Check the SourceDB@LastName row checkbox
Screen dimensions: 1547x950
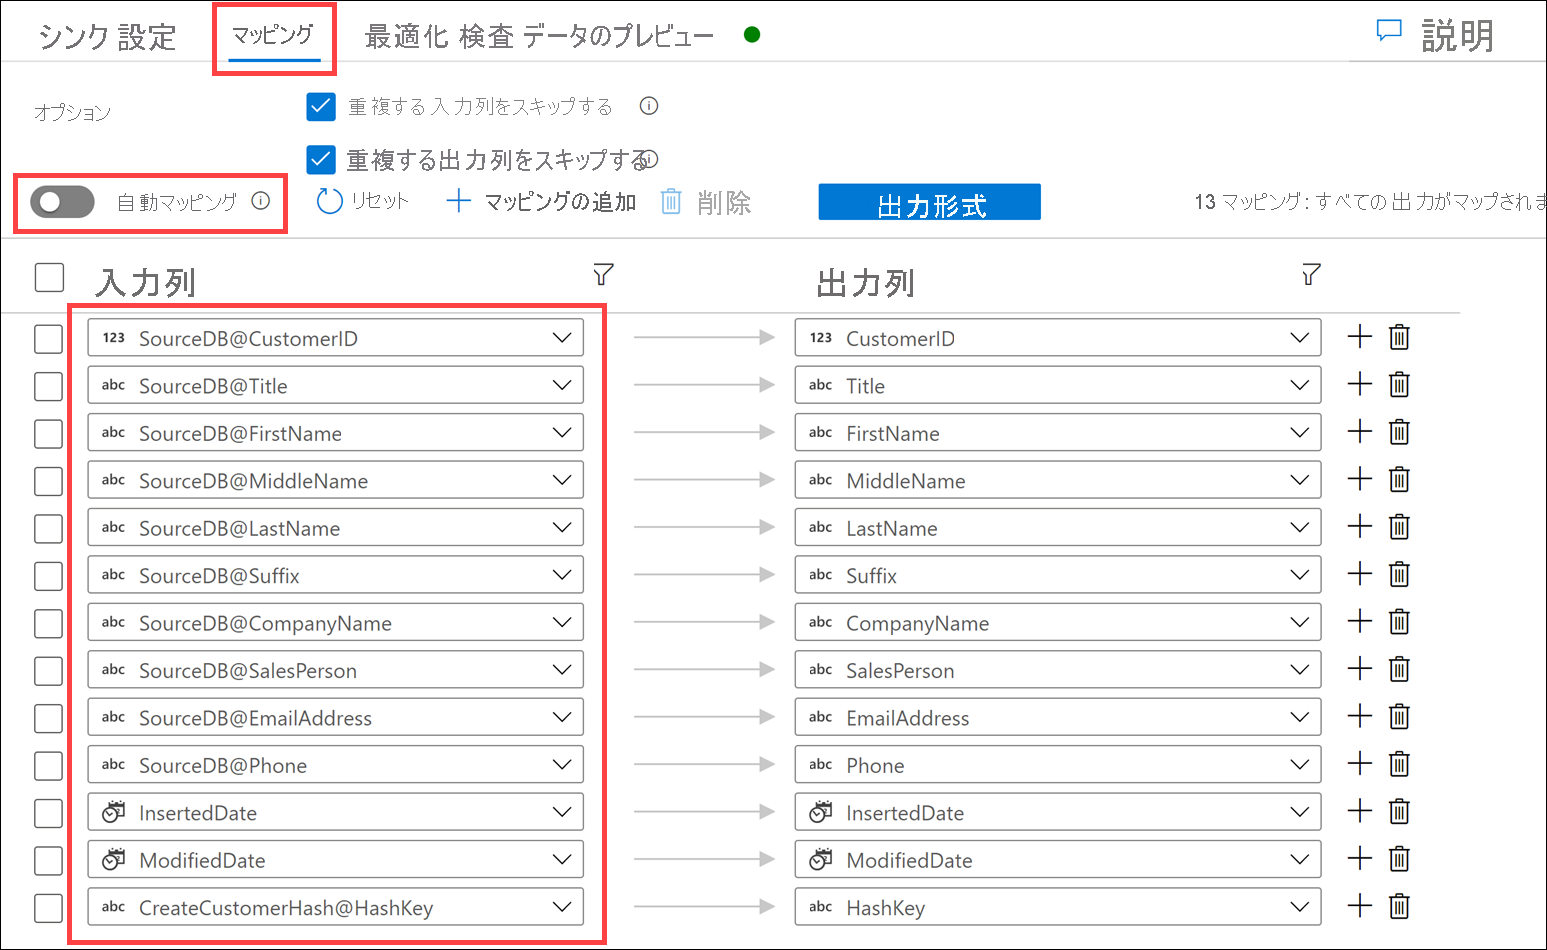click(48, 529)
